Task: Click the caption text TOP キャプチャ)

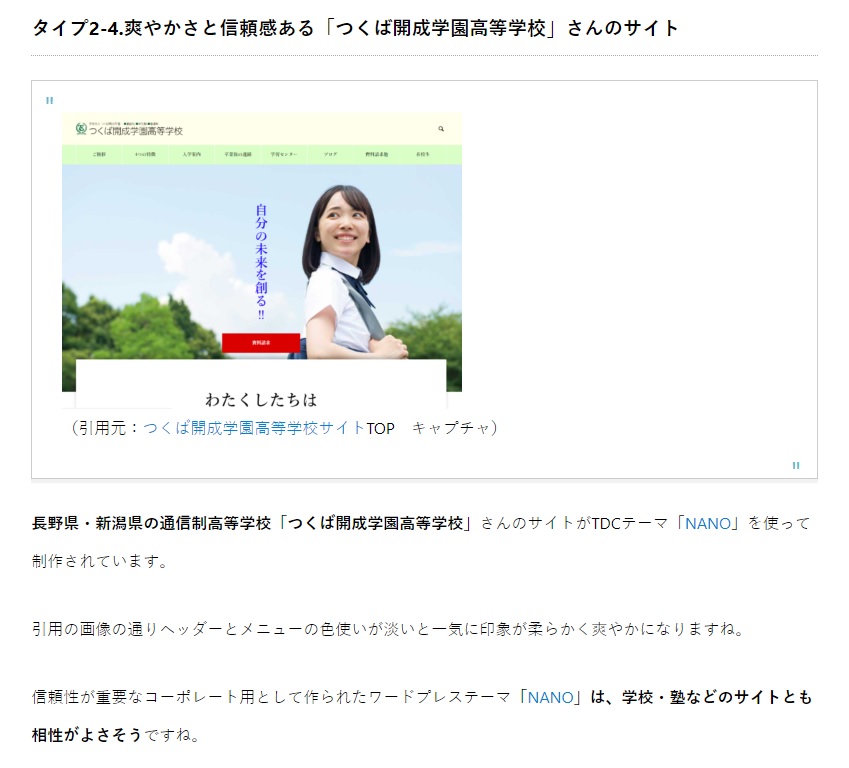Action: pyautogui.click(x=432, y=428)
